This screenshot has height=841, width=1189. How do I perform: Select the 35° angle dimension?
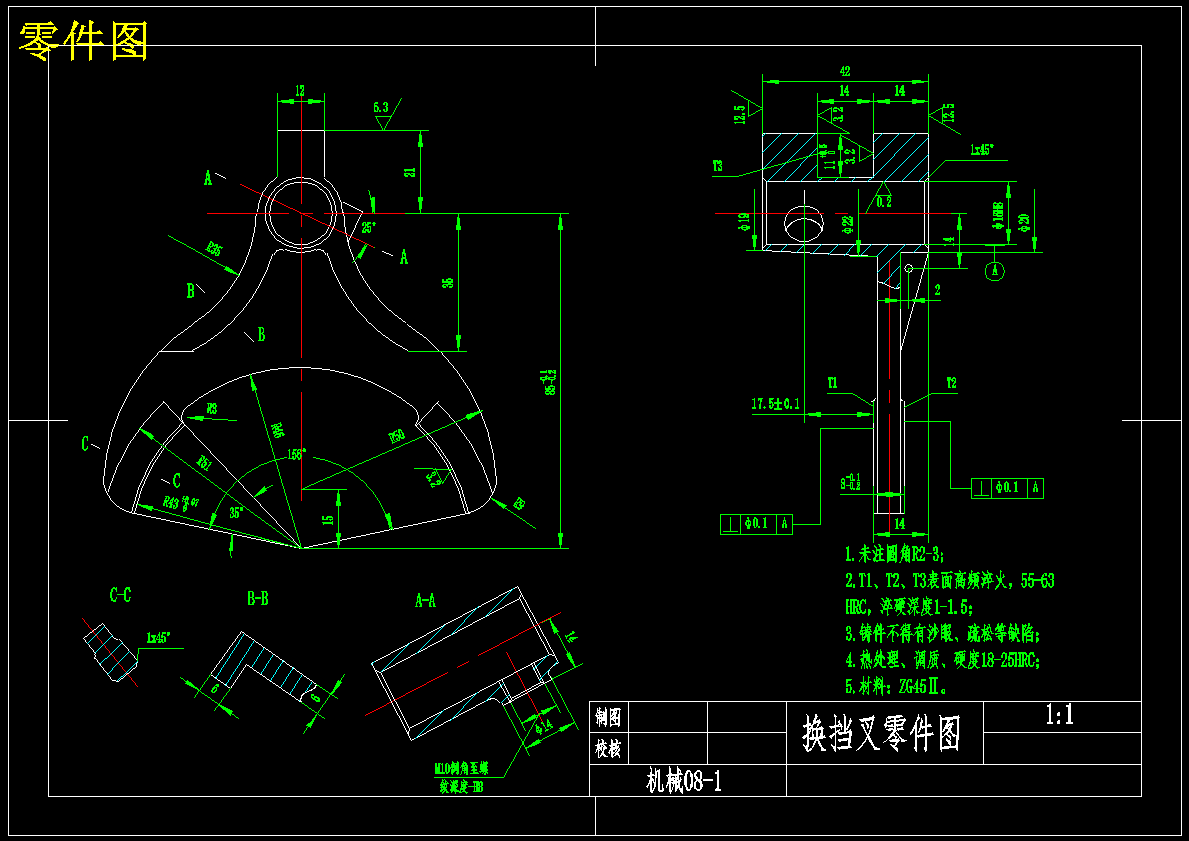point(237,513)
